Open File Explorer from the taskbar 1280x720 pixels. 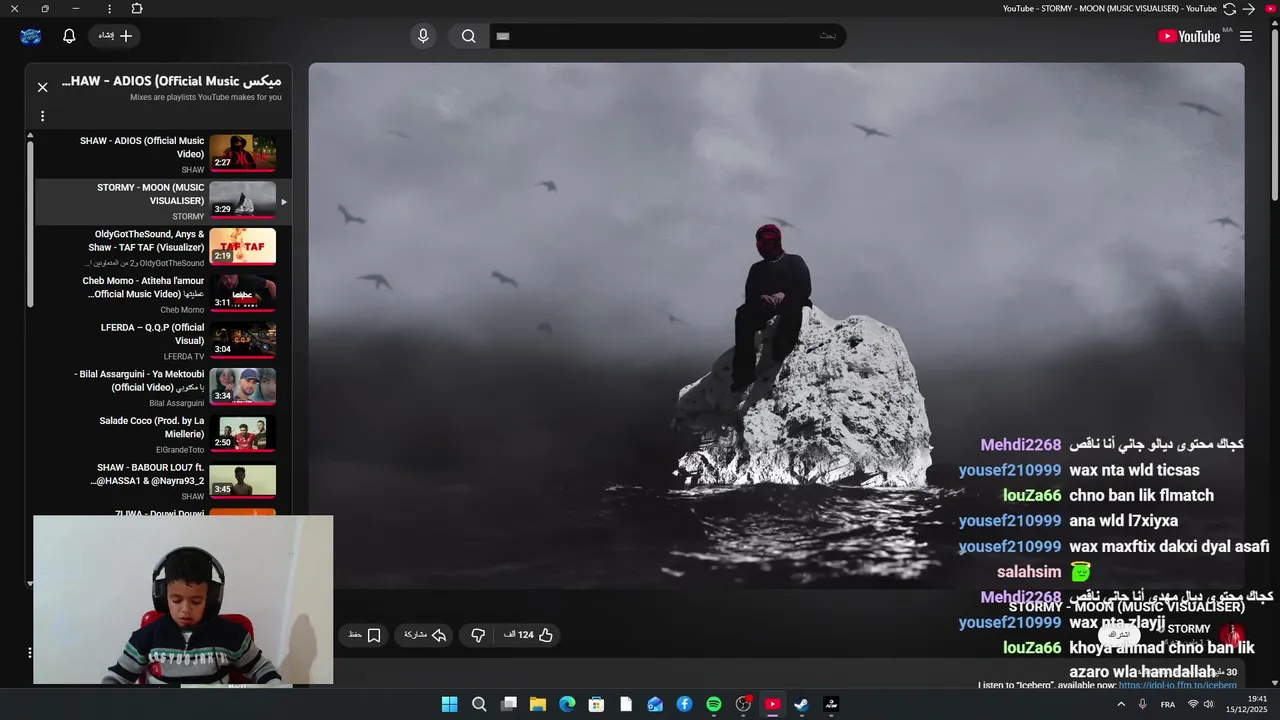pos(538,704)
